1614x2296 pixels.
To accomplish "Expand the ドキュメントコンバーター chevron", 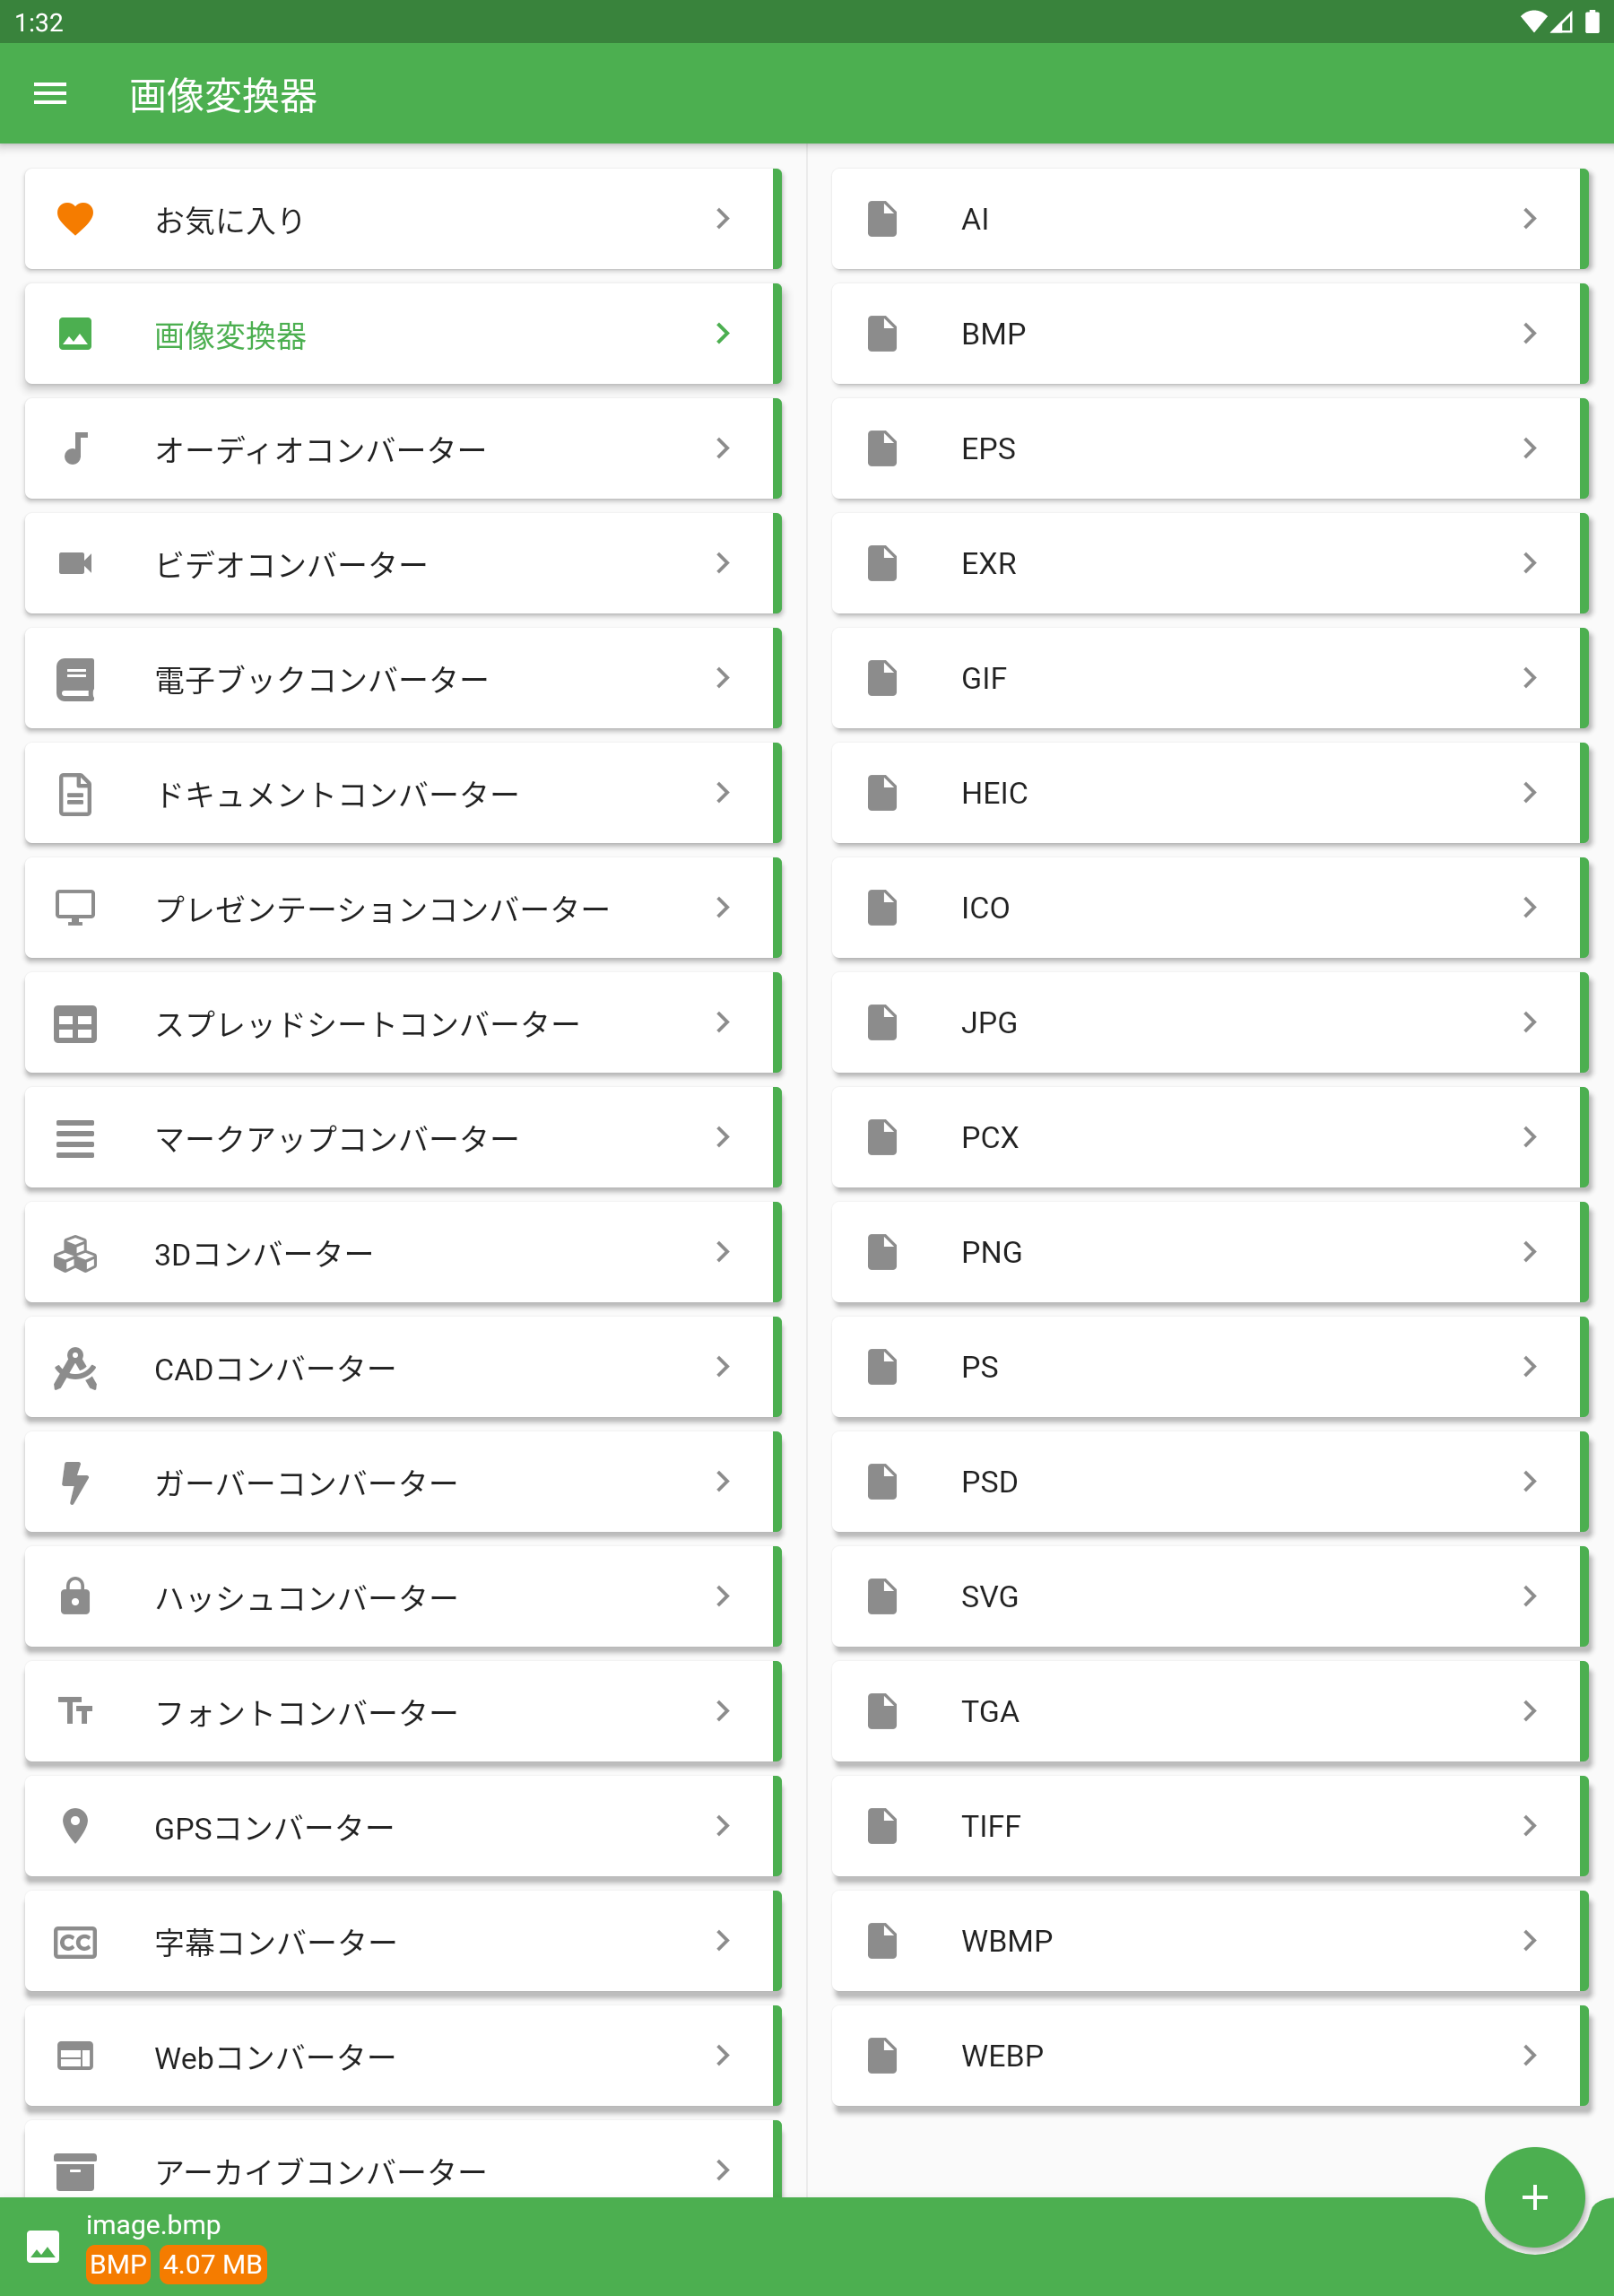I will pos(722,793).
